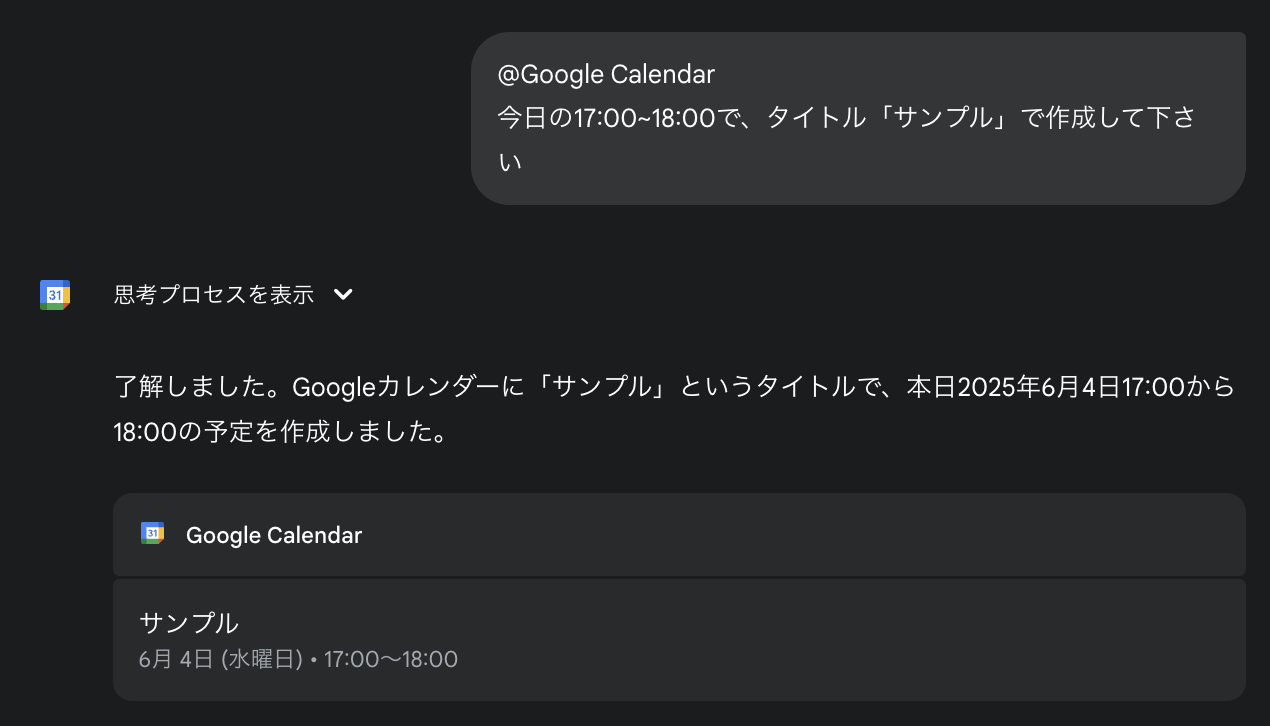
Task: Show the thinking process via 思考プロセスを表示 label
Action: coord(213,294)
